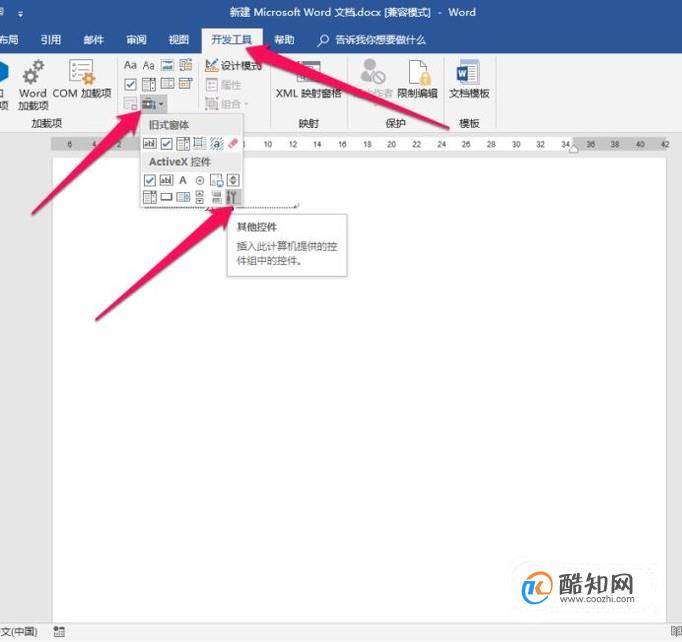Open More Controls wrench icon
The width and height of the screenshot is (682, 642).
[x=233, y=197]
